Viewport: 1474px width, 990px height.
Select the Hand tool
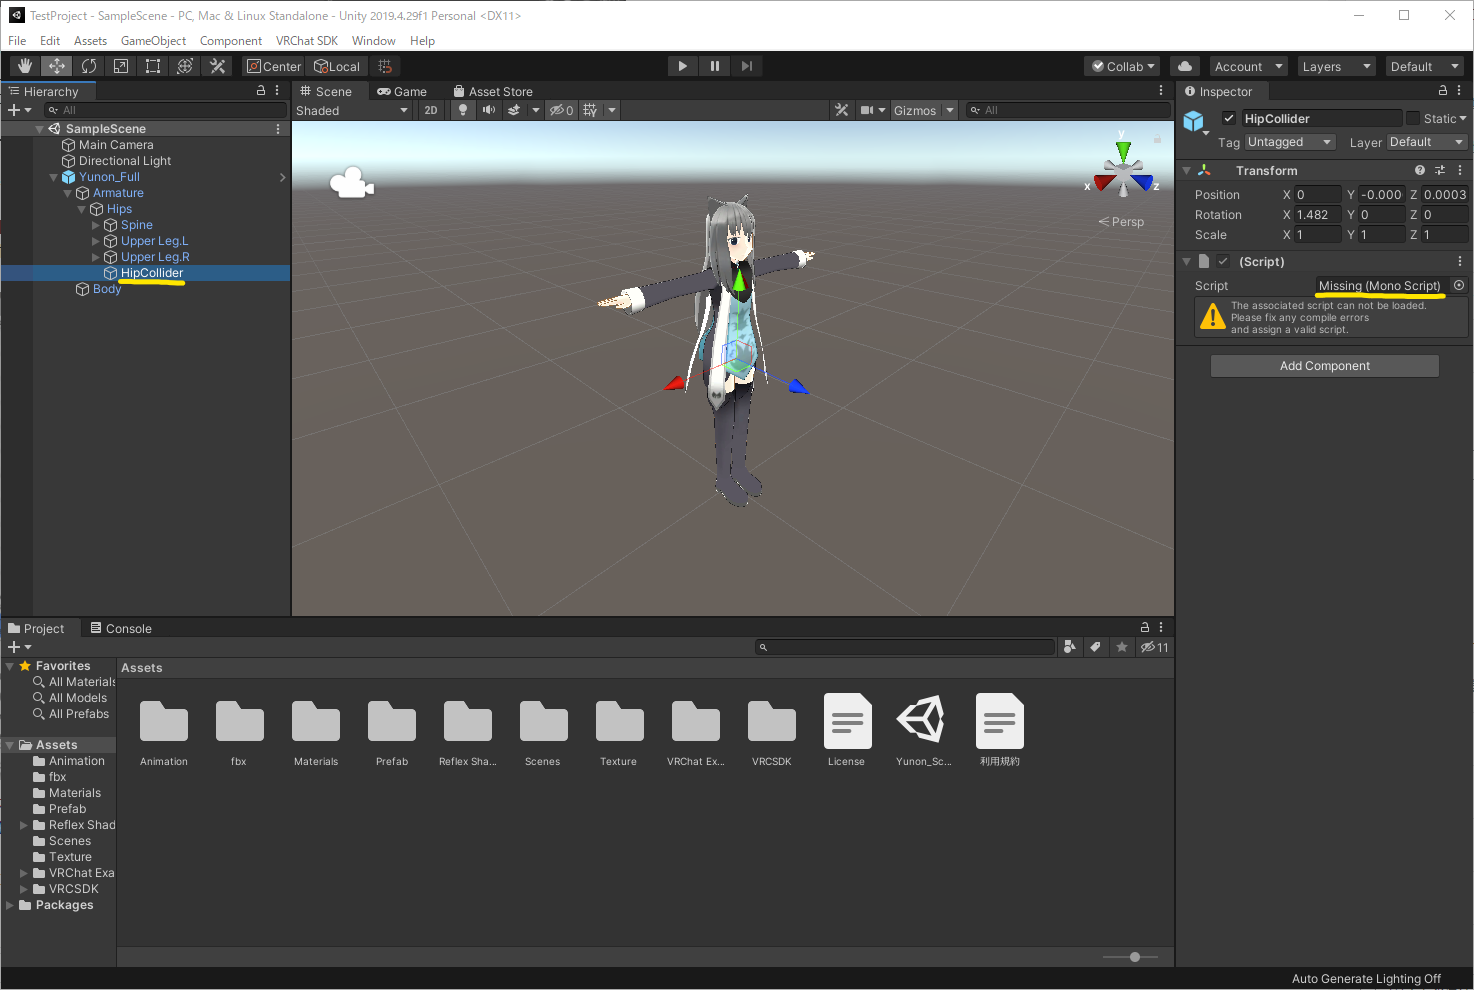25,66
